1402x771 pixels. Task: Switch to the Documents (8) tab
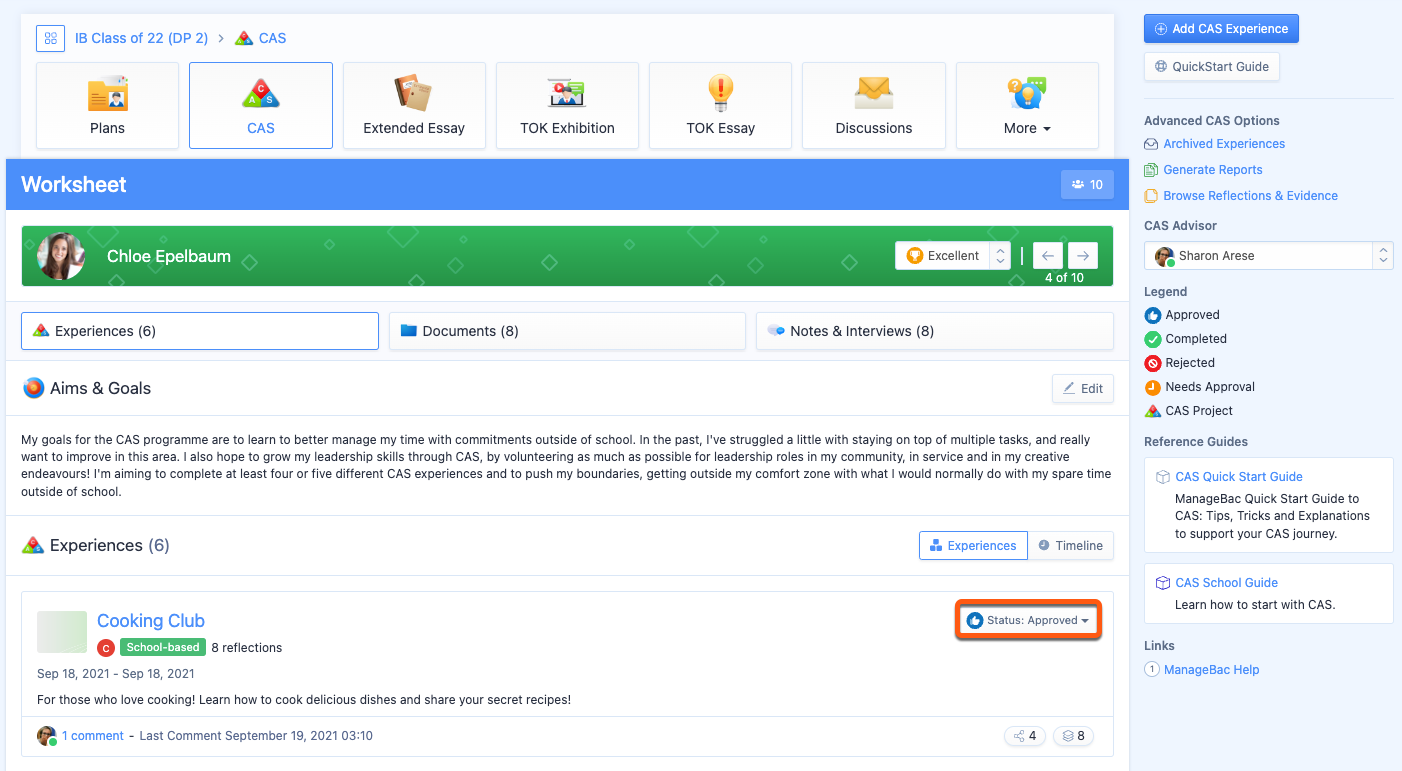[567, 331]
